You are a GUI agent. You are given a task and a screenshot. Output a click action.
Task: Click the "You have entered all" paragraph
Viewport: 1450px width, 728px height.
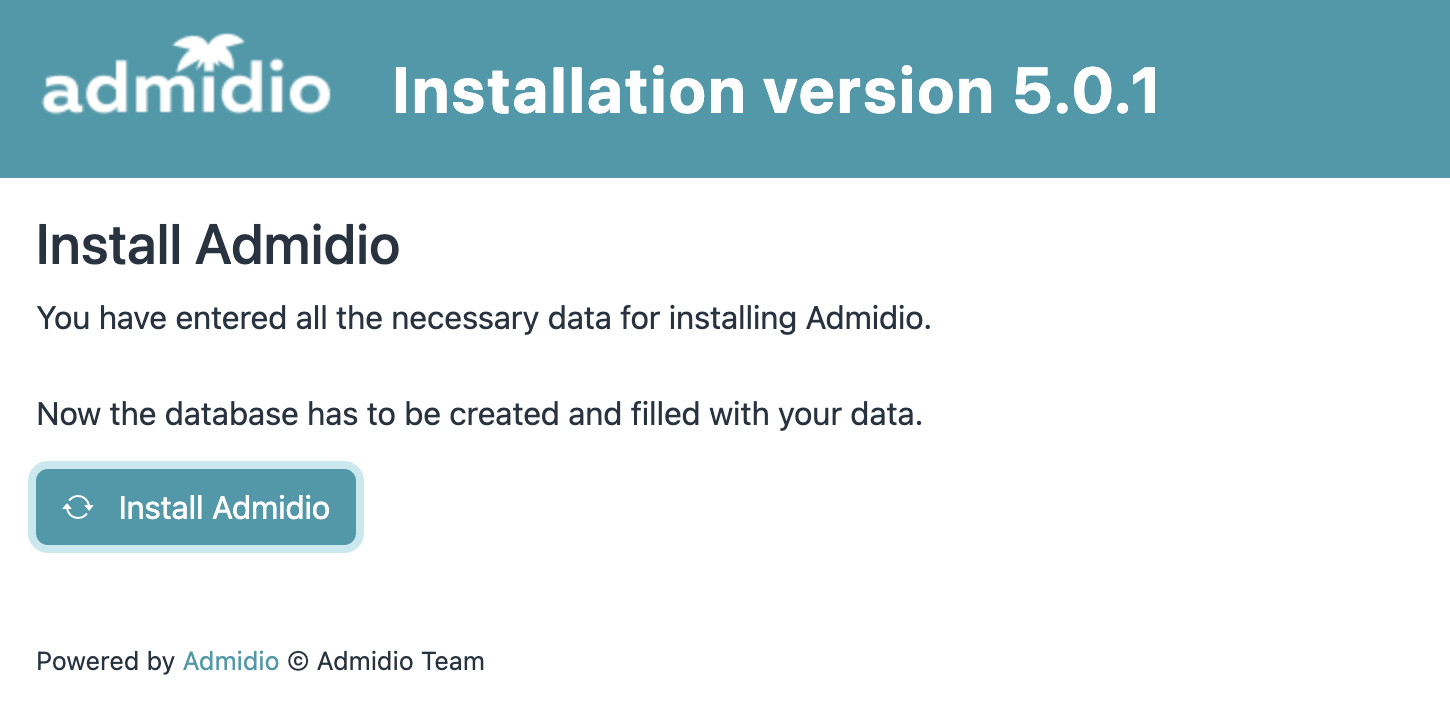click(x=483, y=319)
